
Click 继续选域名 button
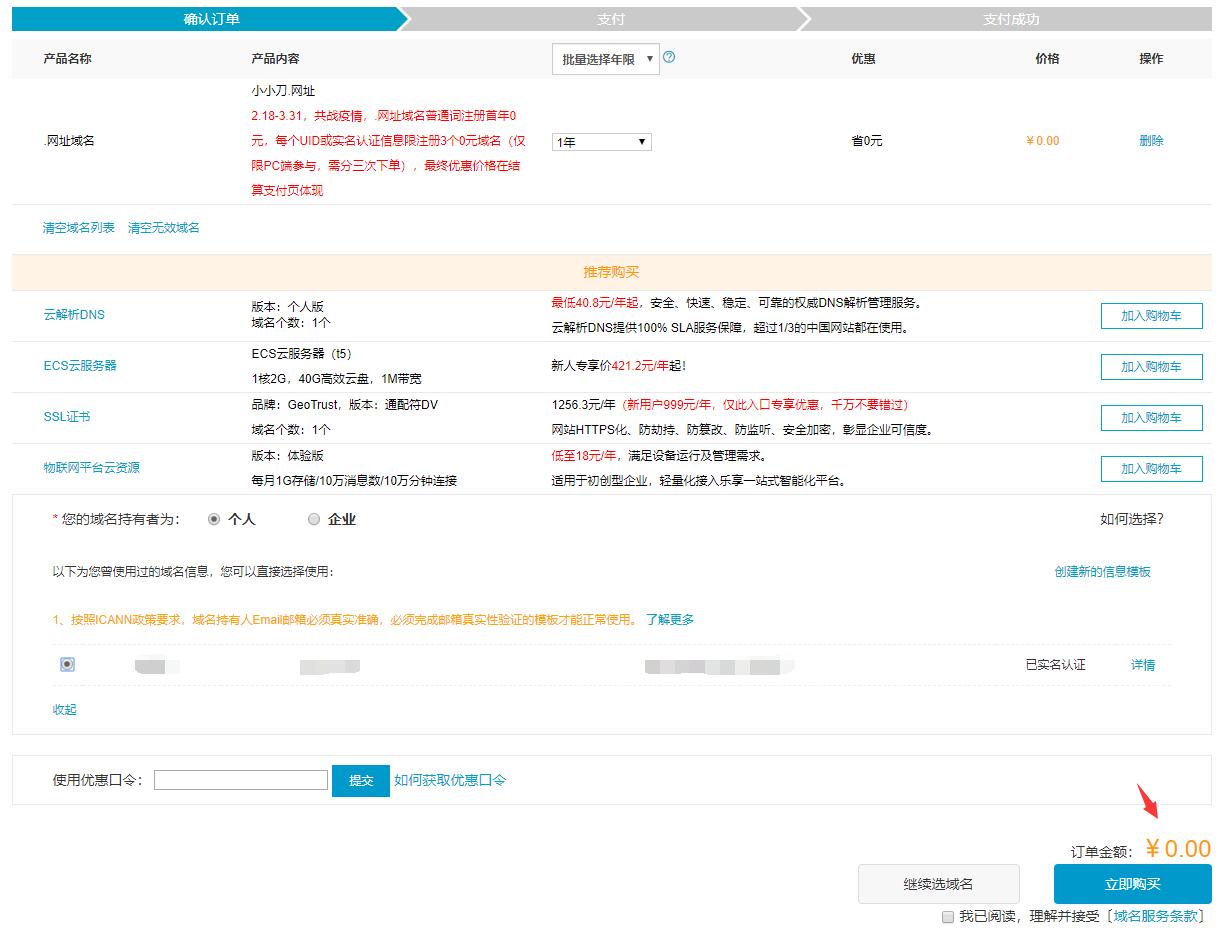[x=938, y=884]
